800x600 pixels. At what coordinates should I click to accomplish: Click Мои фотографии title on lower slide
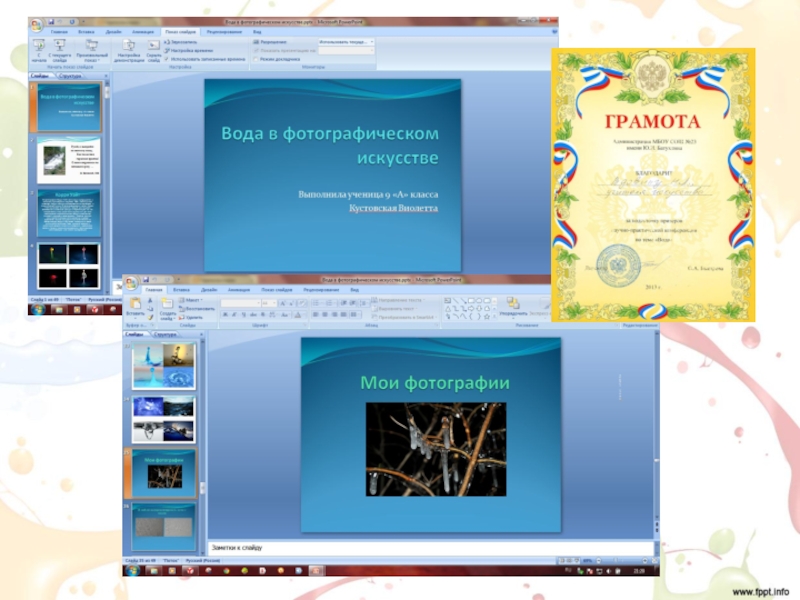click(435, 383)
